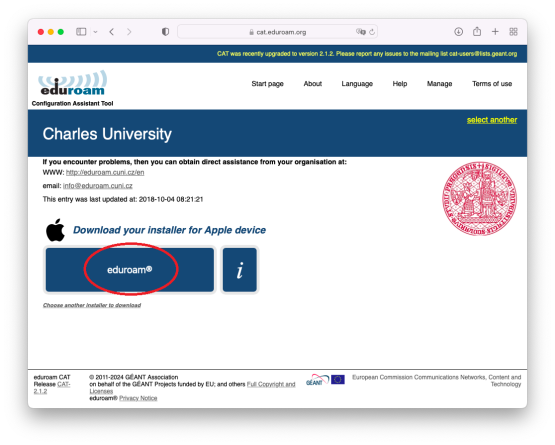This screenshot has width=555, height=445.
Task: Open the Share icon in toolbar
Action: tap(477, 32)
